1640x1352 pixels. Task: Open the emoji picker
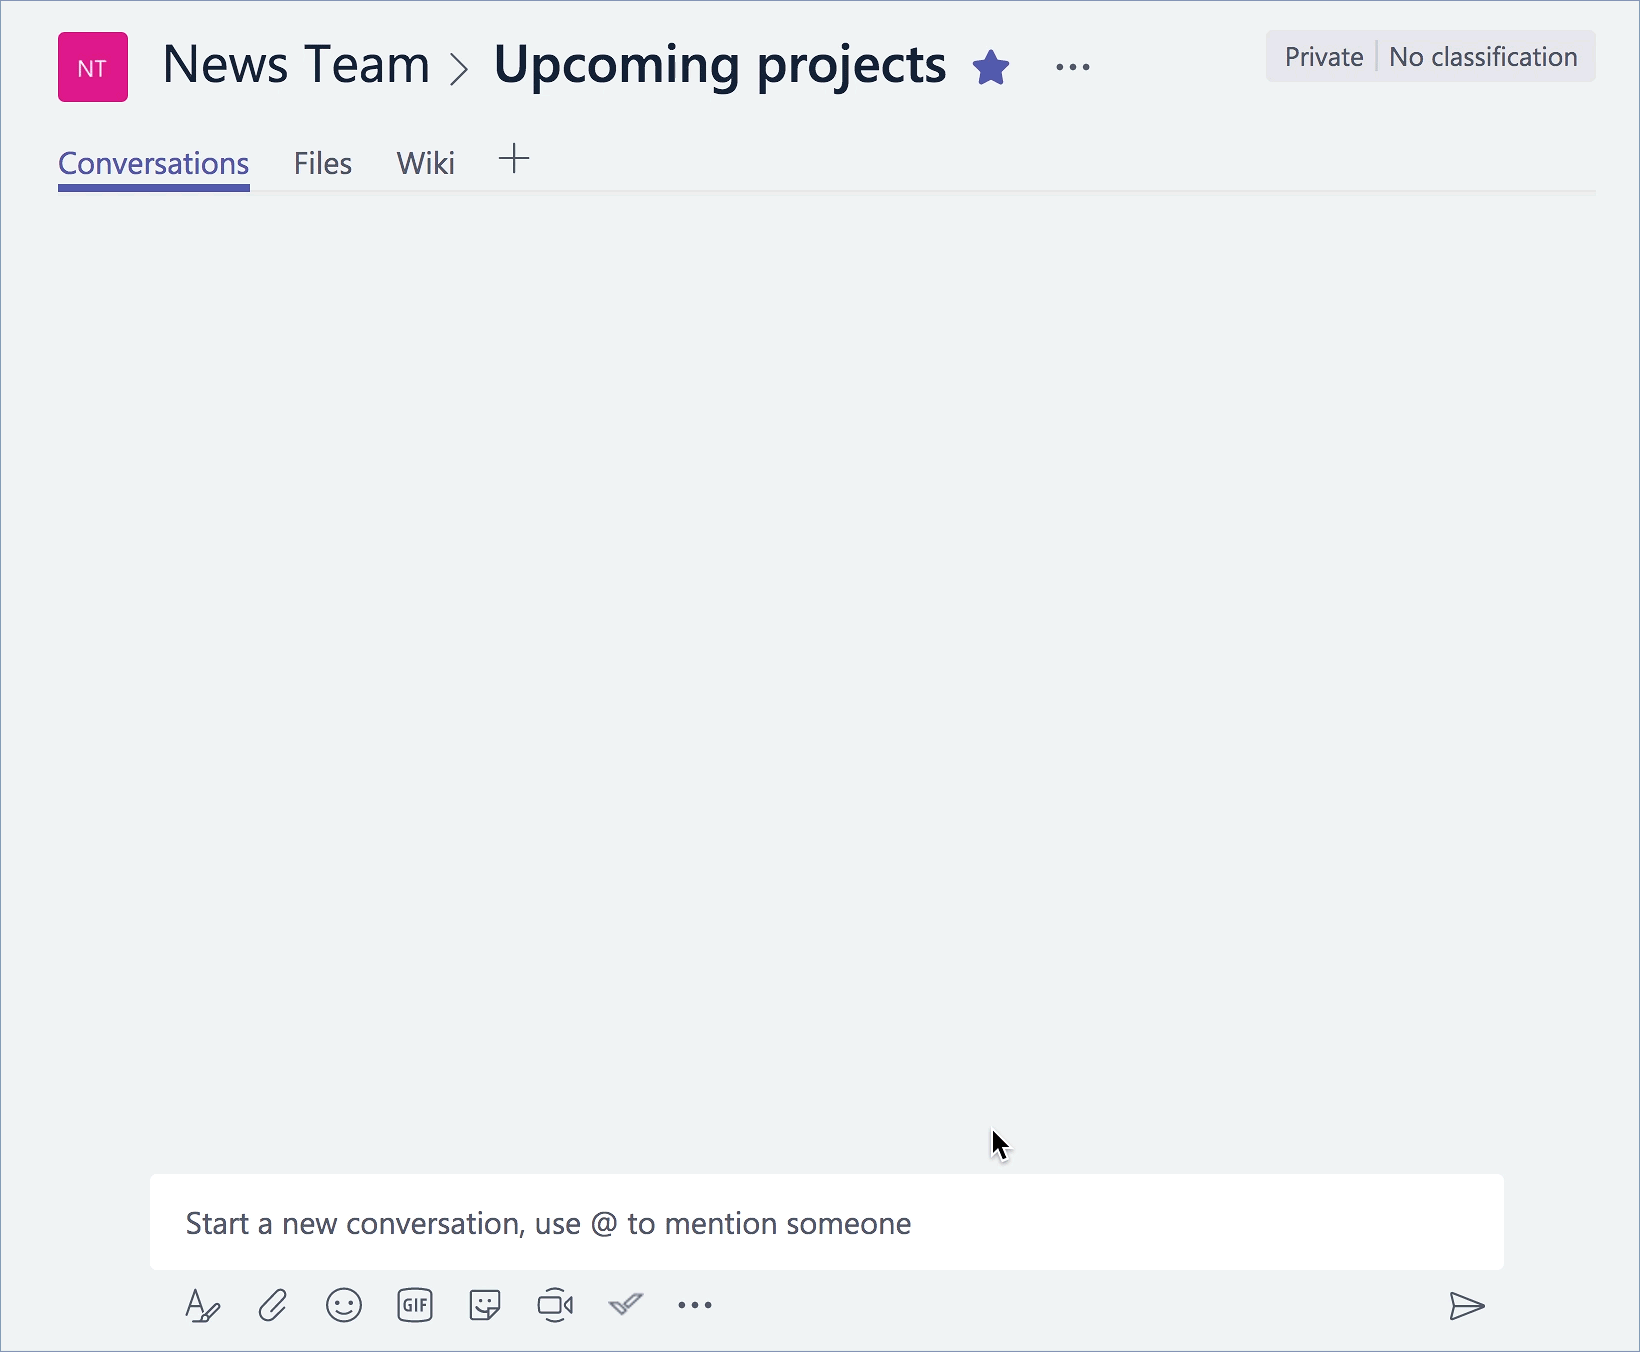click(344, 1305)
